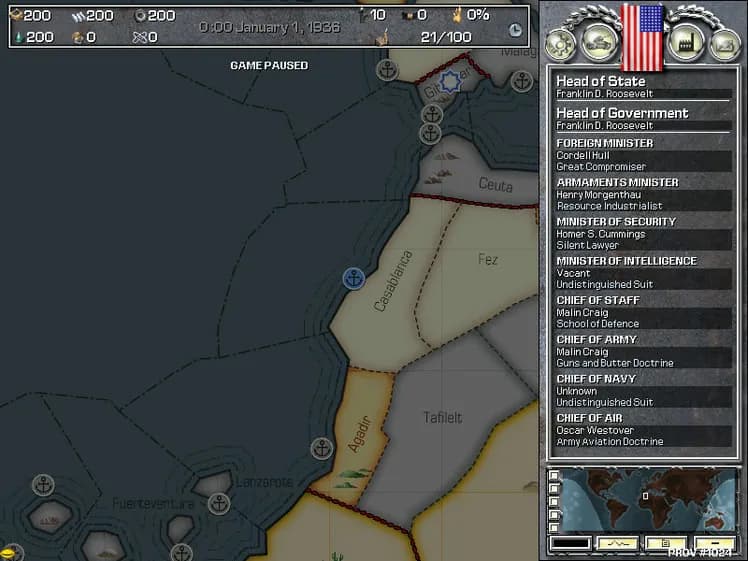Click the dissent hand icon showing 0%

[457, 15]
